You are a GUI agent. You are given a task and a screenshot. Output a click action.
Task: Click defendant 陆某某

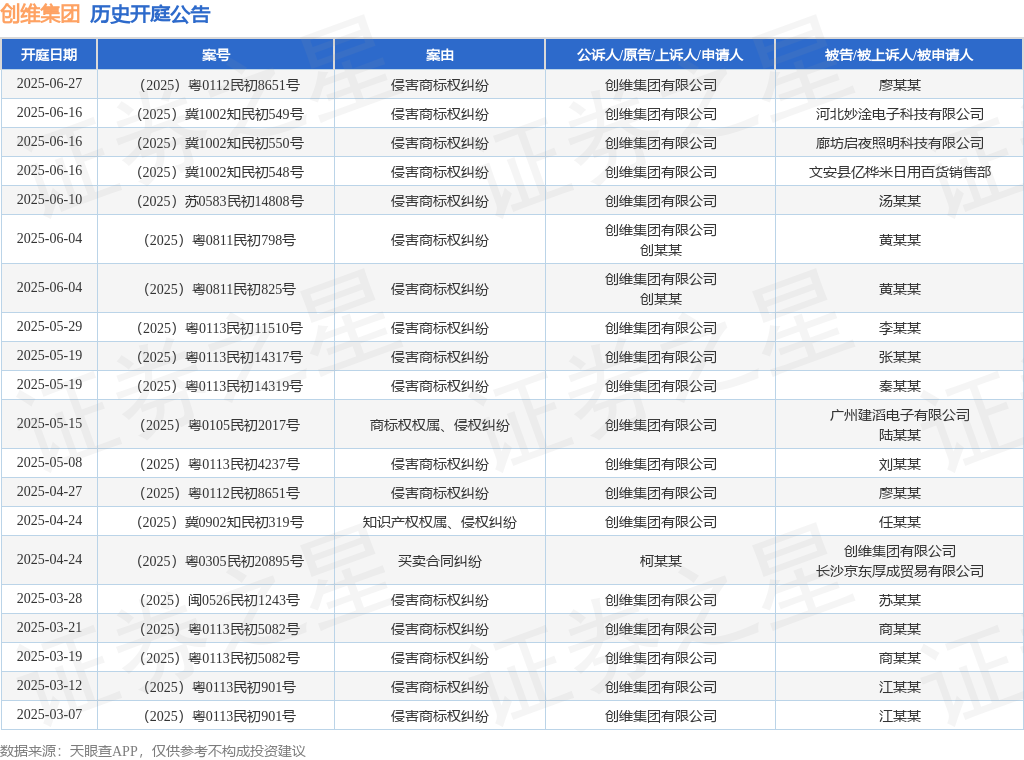[899, 435]
